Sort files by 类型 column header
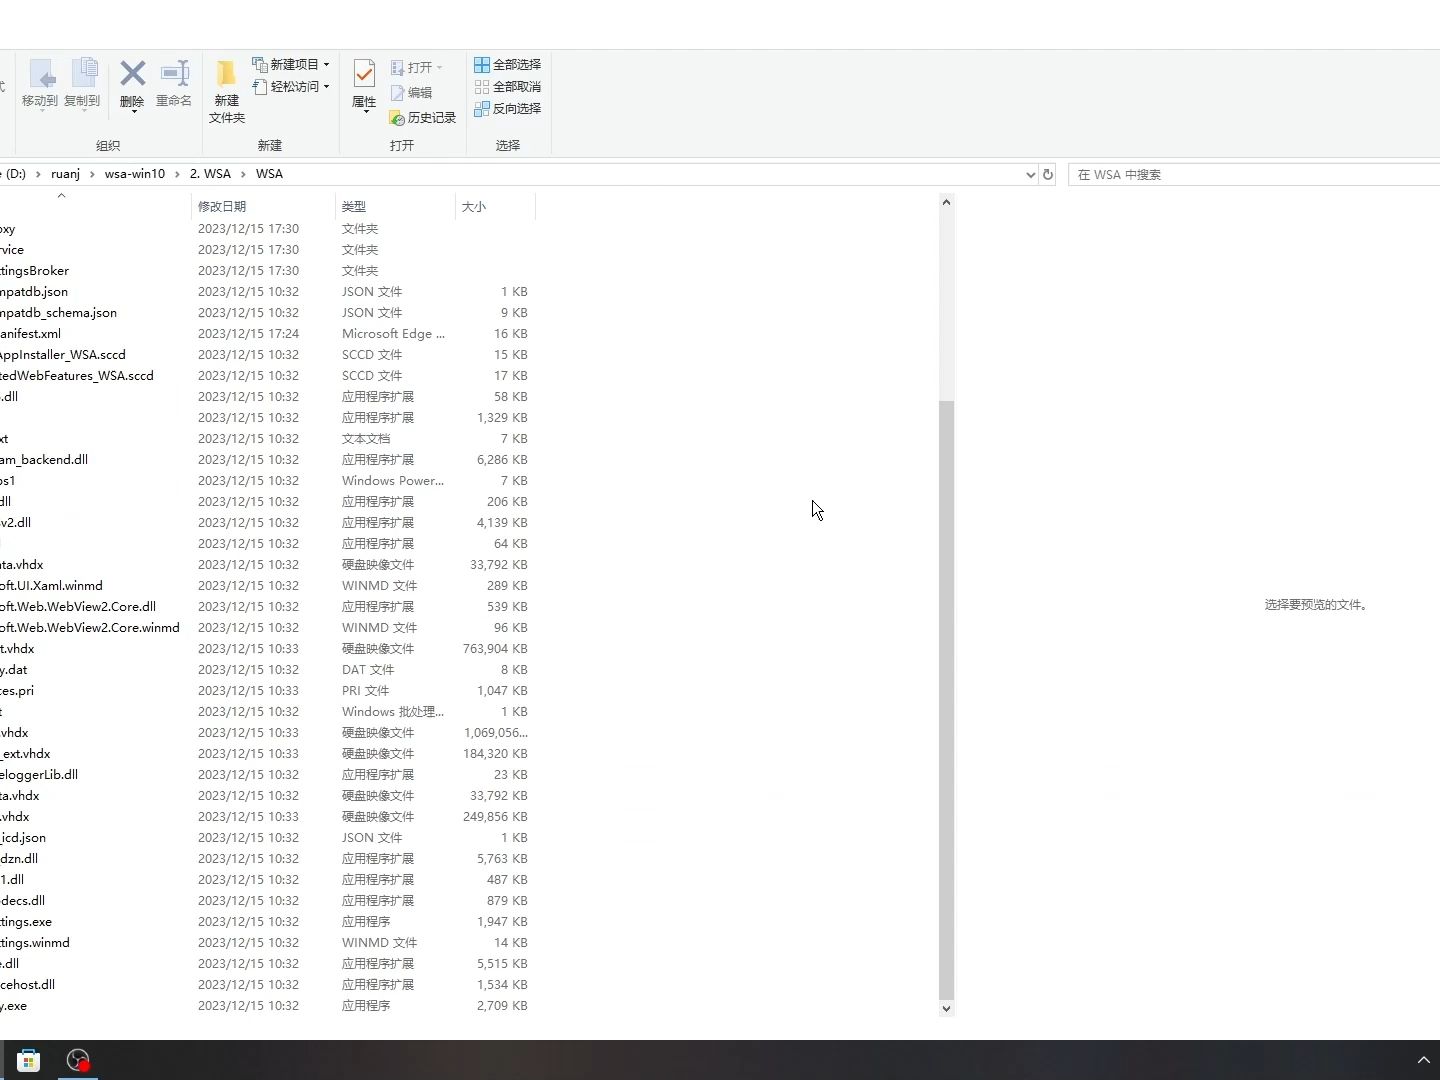Image resolution: width=1440 pixels, height=1080 pixels. 395,206
